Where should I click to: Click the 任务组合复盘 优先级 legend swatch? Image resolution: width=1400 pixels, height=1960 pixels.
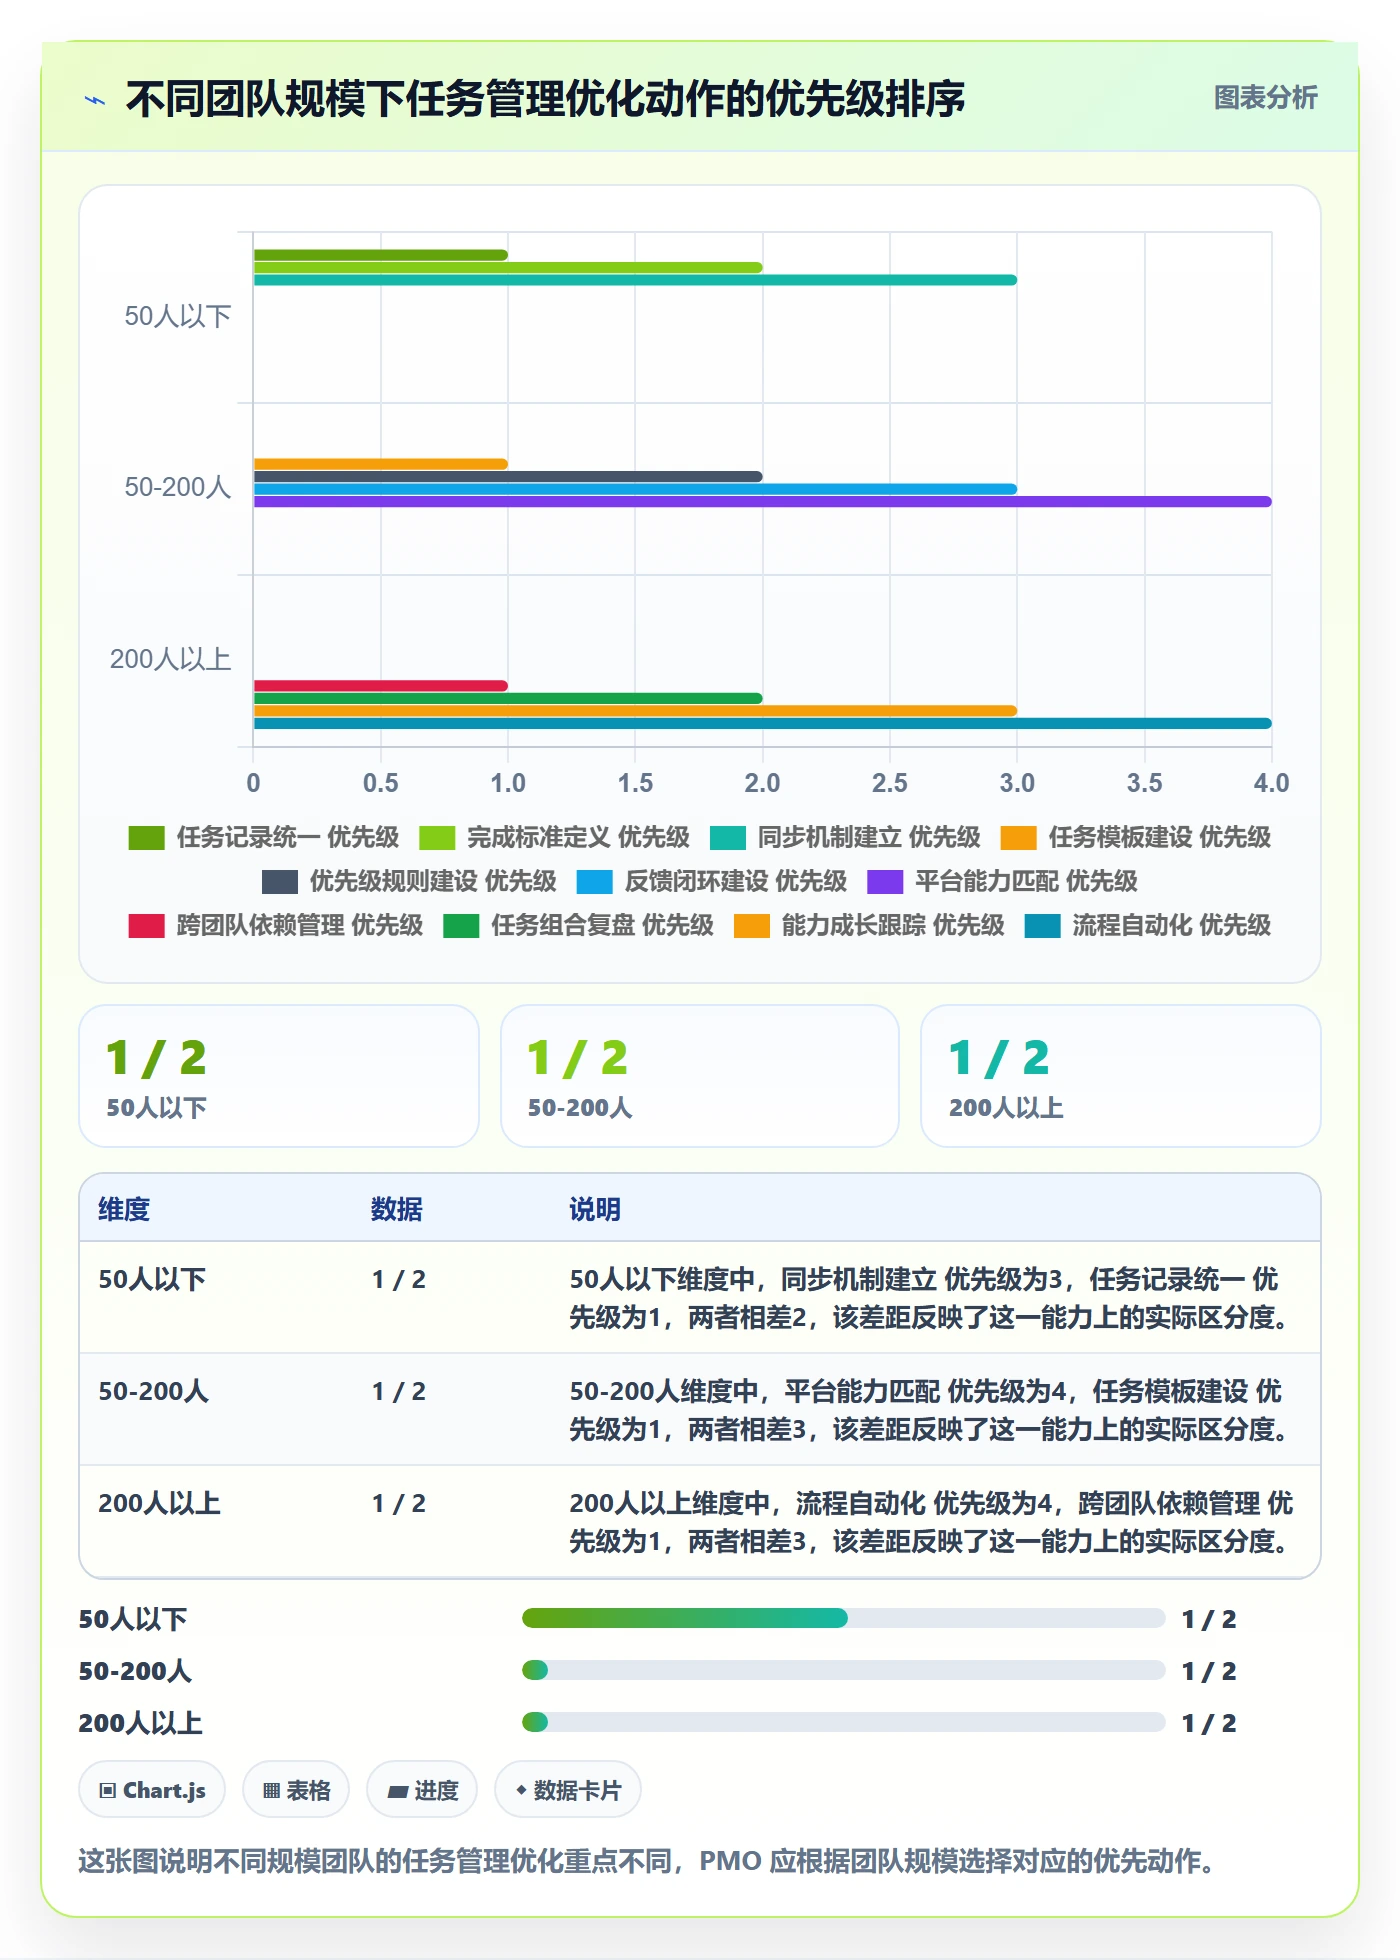[x=461, y=926]
